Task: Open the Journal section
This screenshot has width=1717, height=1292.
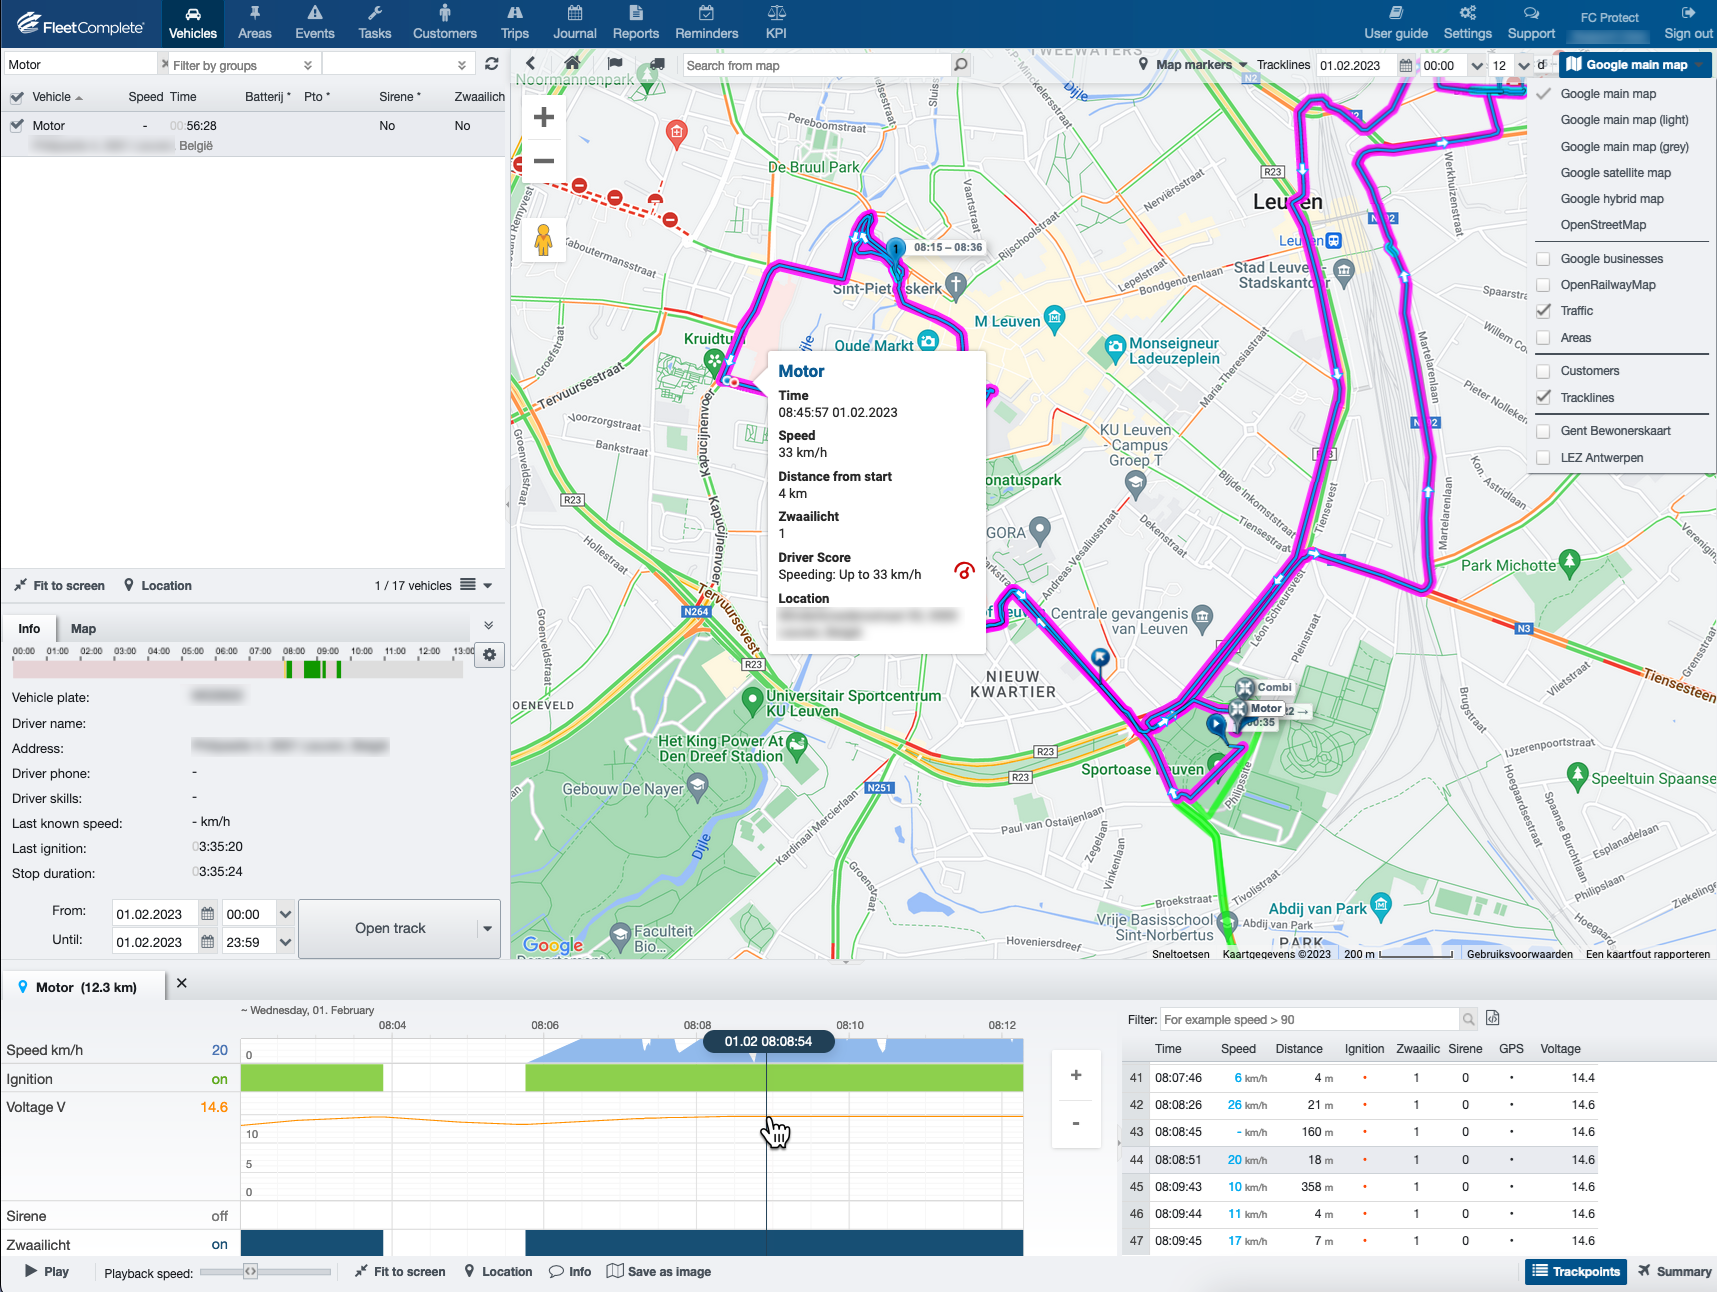Action: tap(574, 23)
